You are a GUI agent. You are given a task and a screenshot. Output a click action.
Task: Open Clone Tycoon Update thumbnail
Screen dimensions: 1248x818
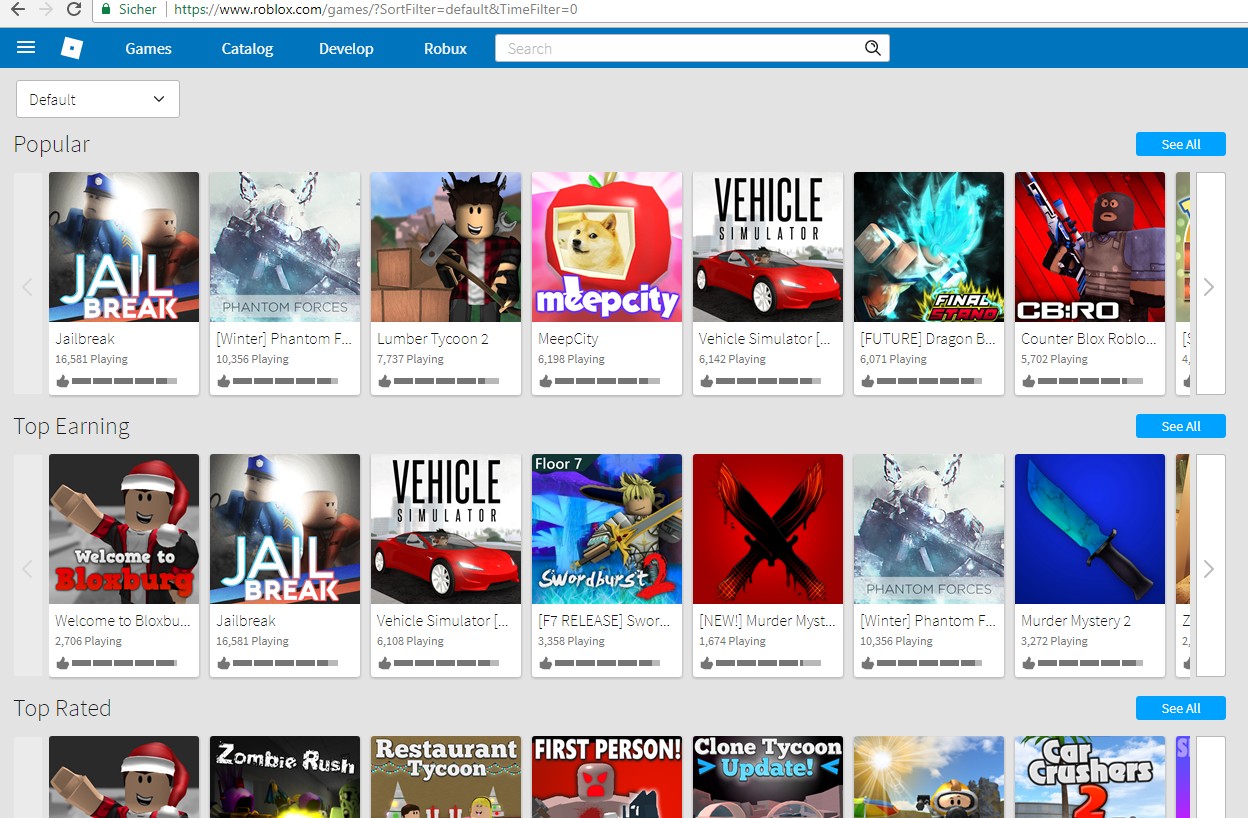click(768, 777)
